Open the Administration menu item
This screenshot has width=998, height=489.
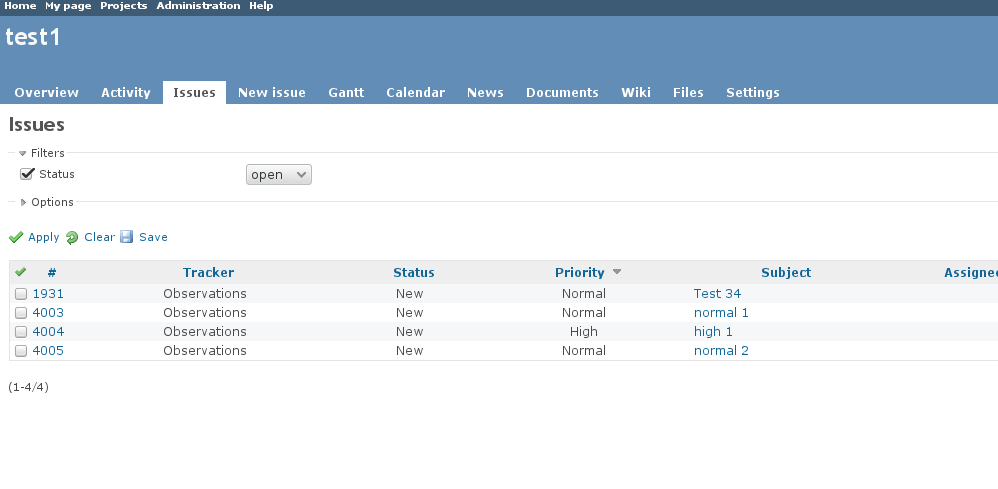(198, 6)
